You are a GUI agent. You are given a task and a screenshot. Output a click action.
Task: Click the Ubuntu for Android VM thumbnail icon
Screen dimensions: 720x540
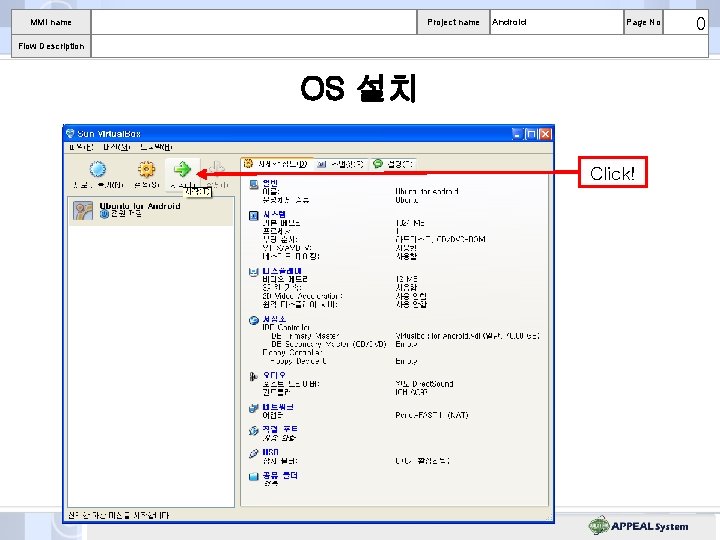click(x=83, y=211)
